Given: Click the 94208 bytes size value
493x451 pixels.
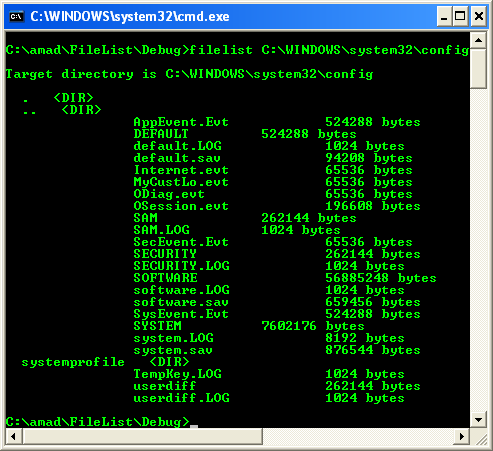Looking at the screenshot, I should pyautogui.click(x=369, y=158).
